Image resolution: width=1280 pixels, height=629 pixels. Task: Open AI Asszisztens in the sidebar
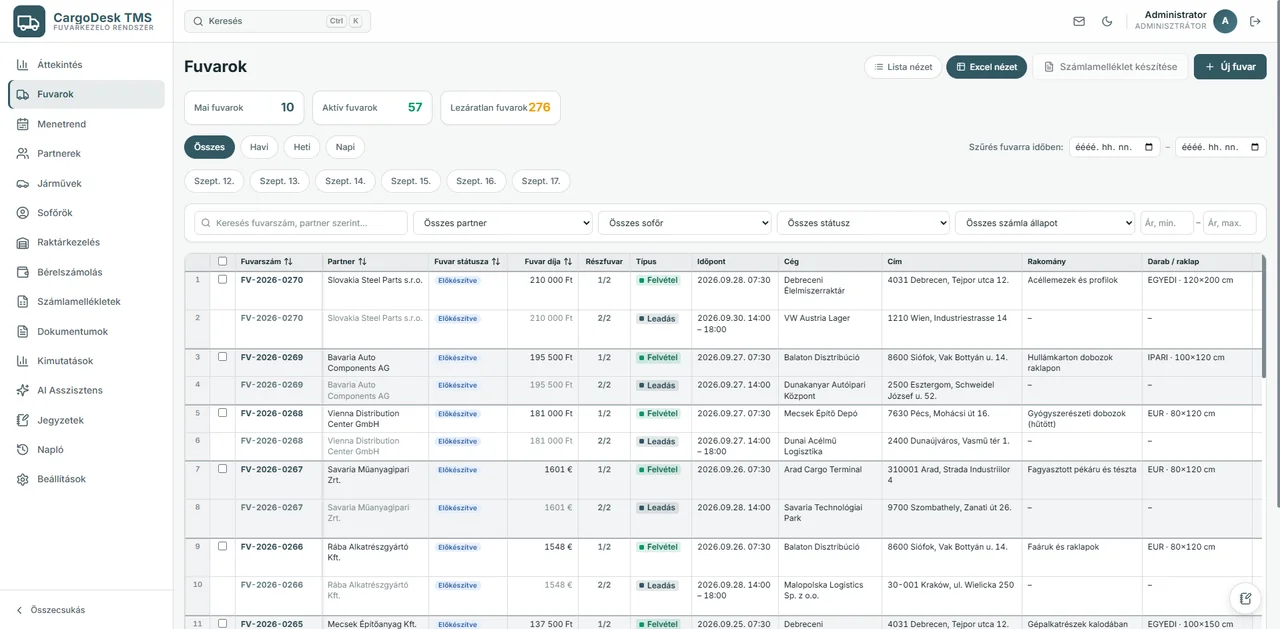coord(86,390)
